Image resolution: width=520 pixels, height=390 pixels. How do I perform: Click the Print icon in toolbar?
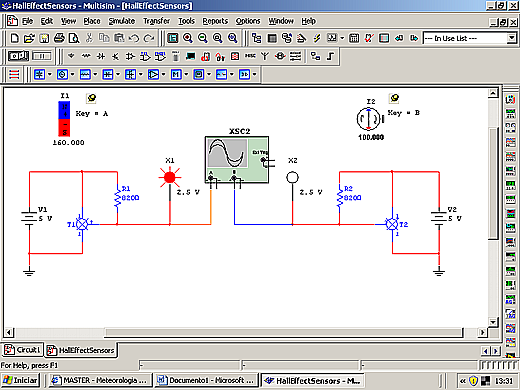[x=59, y=38]
